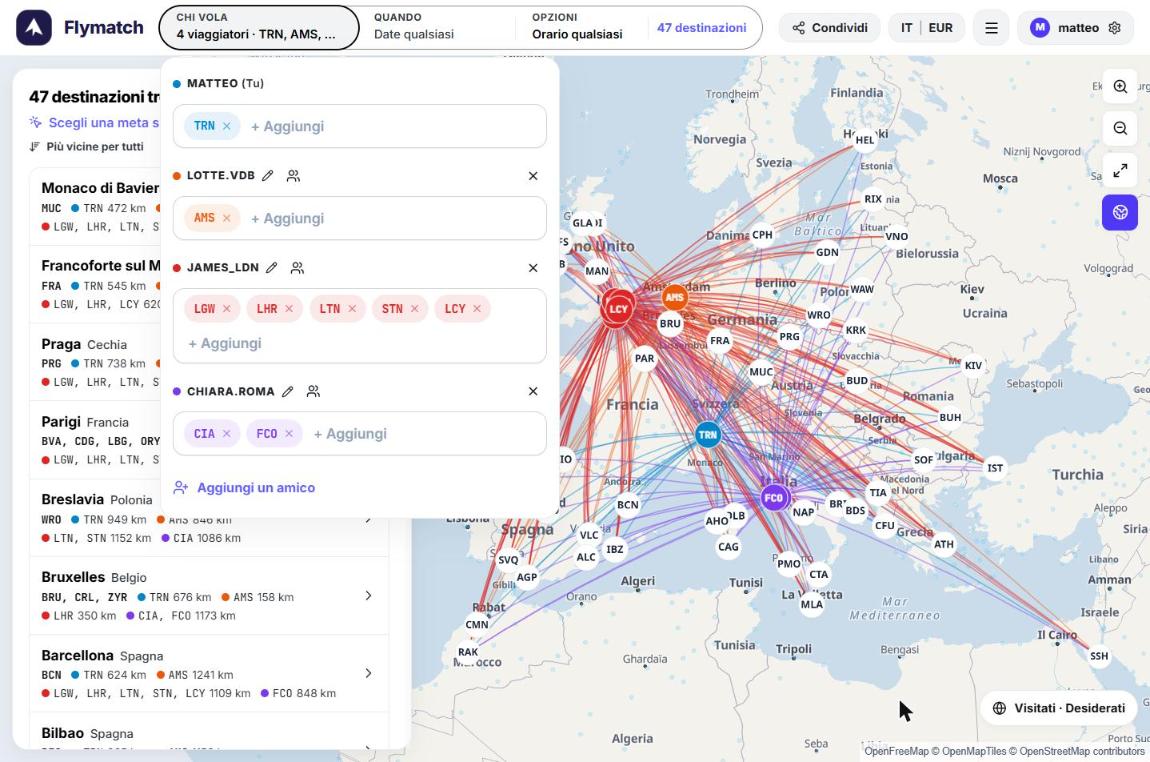Zoom out on the map
1150x762 pixels.
[x=1120, y=128]
